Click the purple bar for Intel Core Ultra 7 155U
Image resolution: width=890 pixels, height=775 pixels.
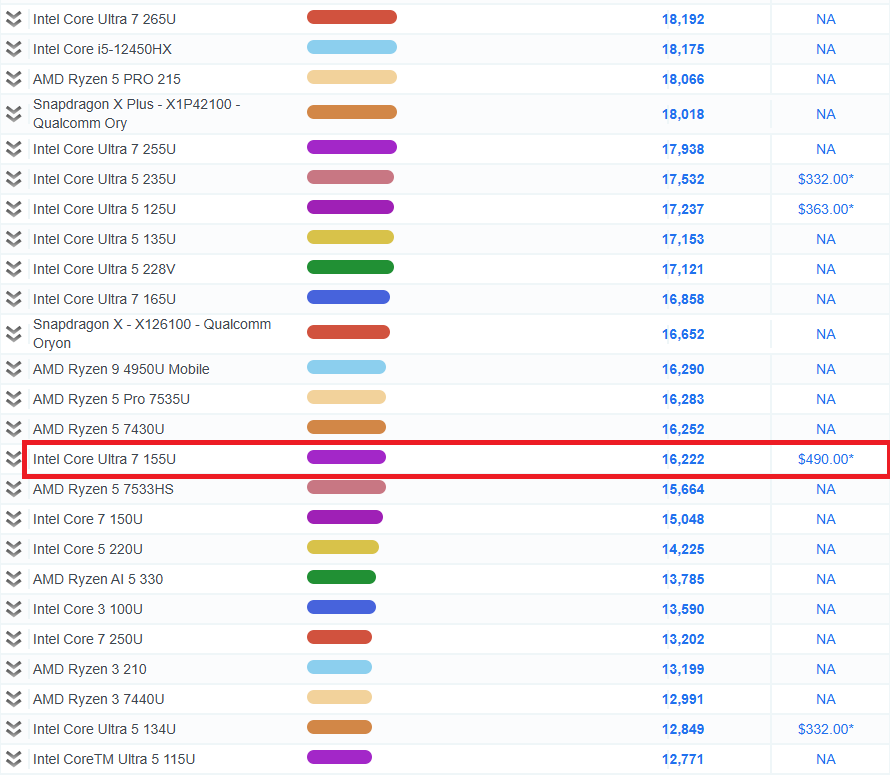(346, 457)
